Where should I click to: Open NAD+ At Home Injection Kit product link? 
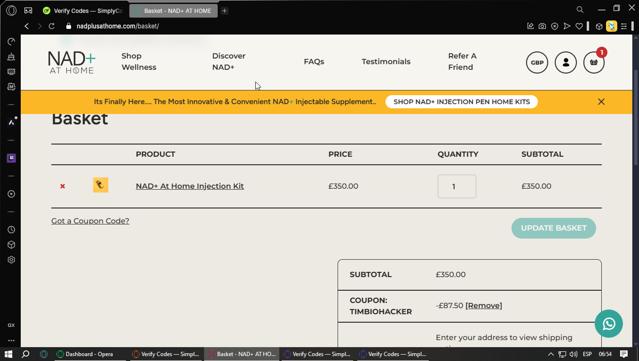pyautogui.click(x=190, y=186)
